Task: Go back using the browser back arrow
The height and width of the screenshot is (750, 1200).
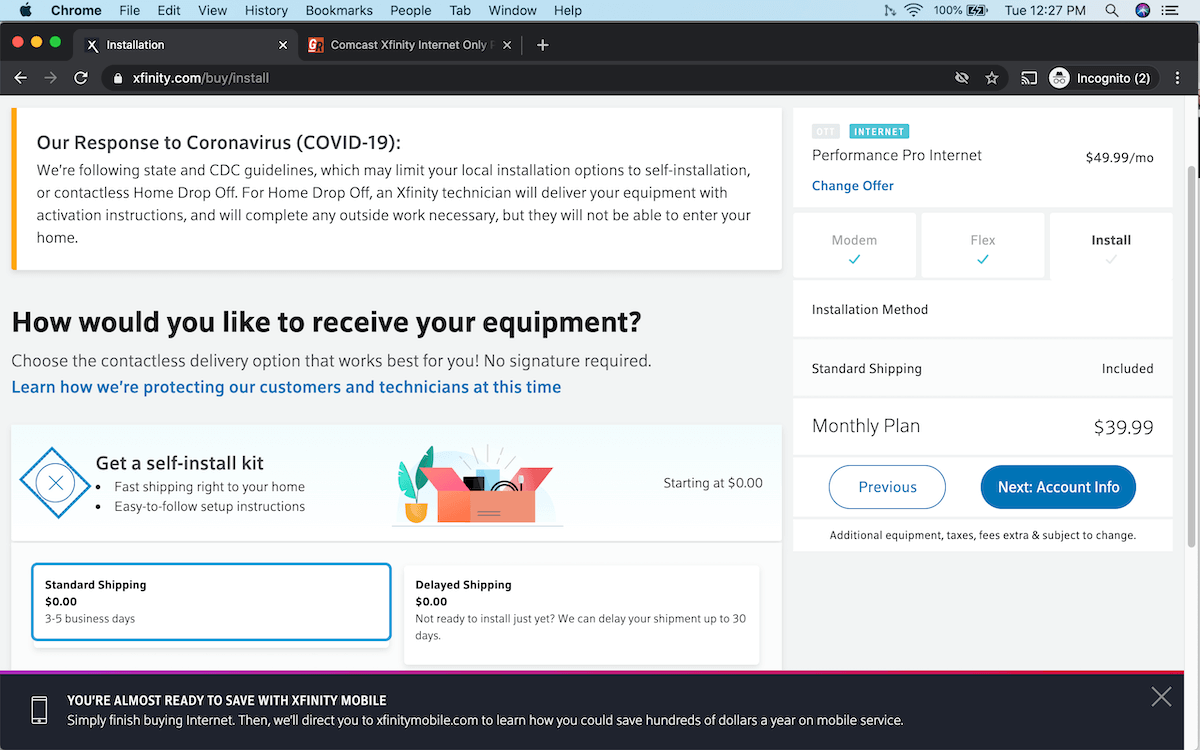Action: (21, 78)
